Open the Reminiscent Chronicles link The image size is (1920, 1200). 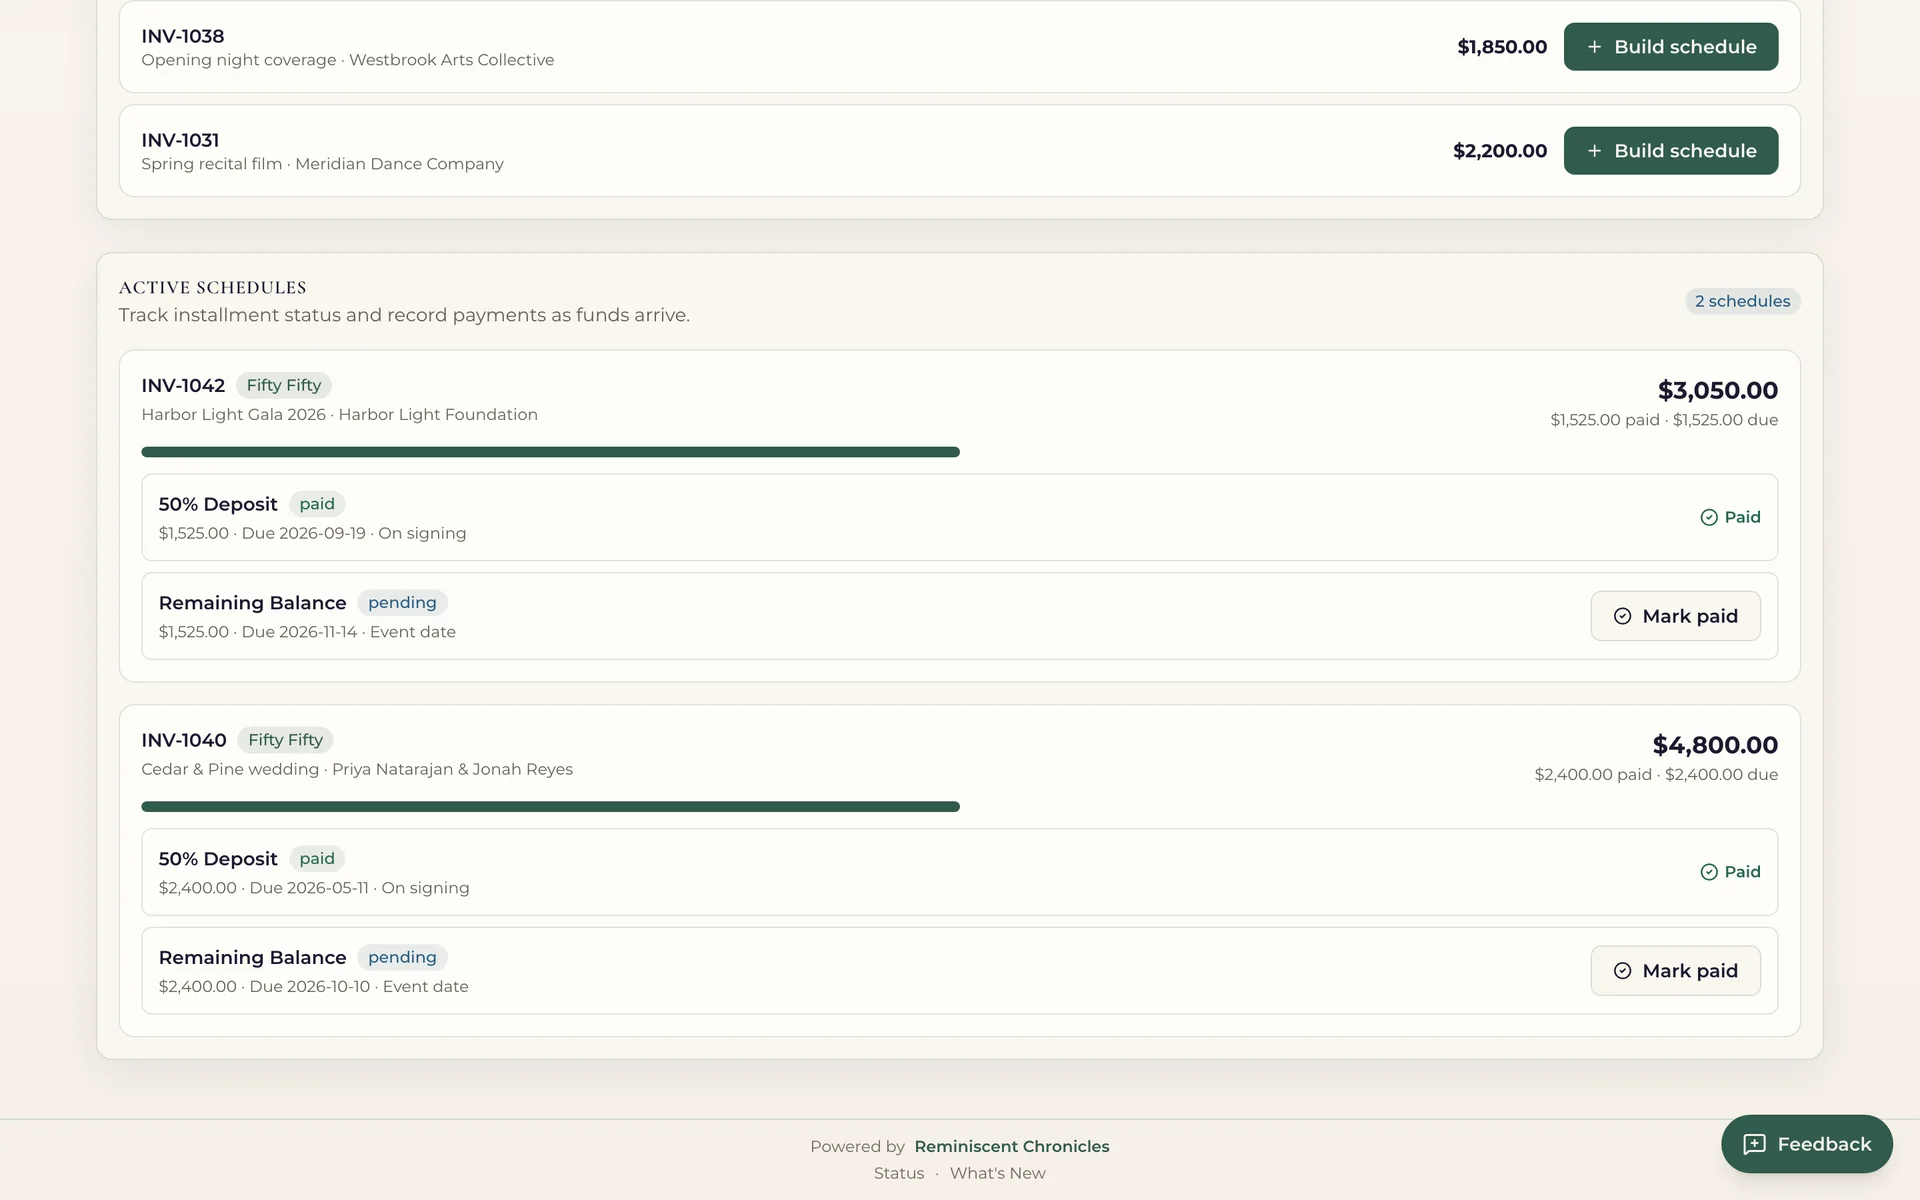(x=1011, y=1146)
